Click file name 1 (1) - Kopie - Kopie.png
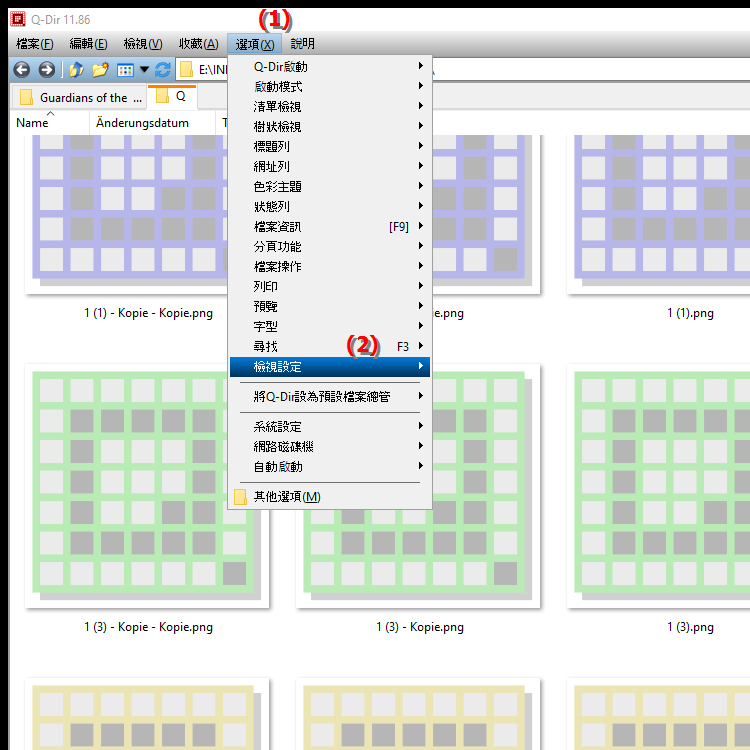This screenshot has height=750, width=750. [148, 313]
